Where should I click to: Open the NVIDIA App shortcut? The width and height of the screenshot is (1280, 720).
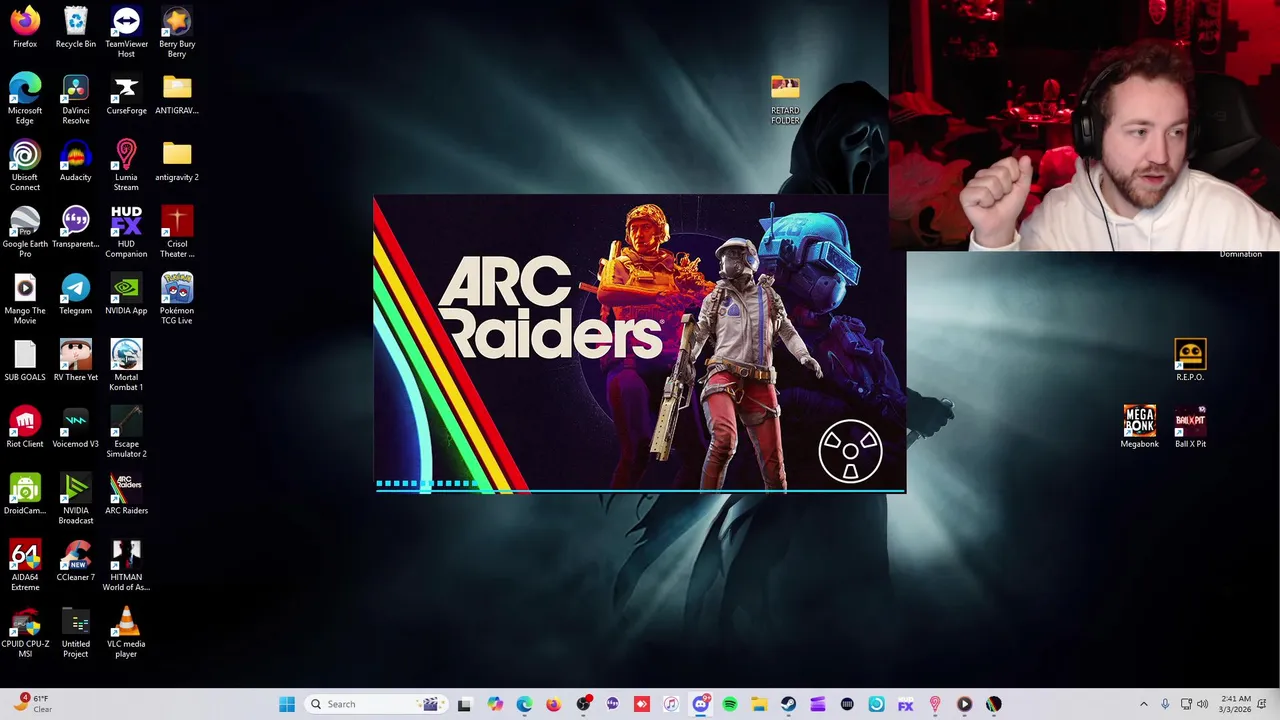[126, 294]
